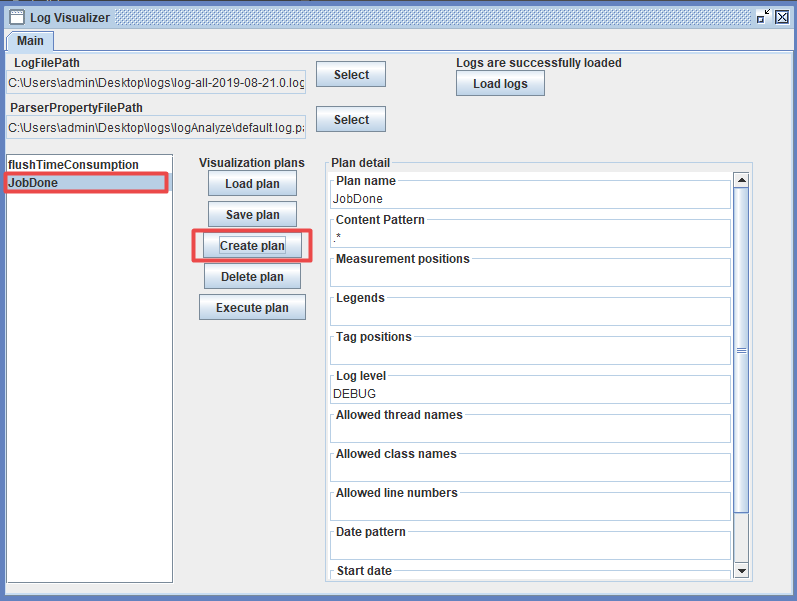Click the Log level field showing DEBUG
797x601 pixels.
(x=530, y=394)
